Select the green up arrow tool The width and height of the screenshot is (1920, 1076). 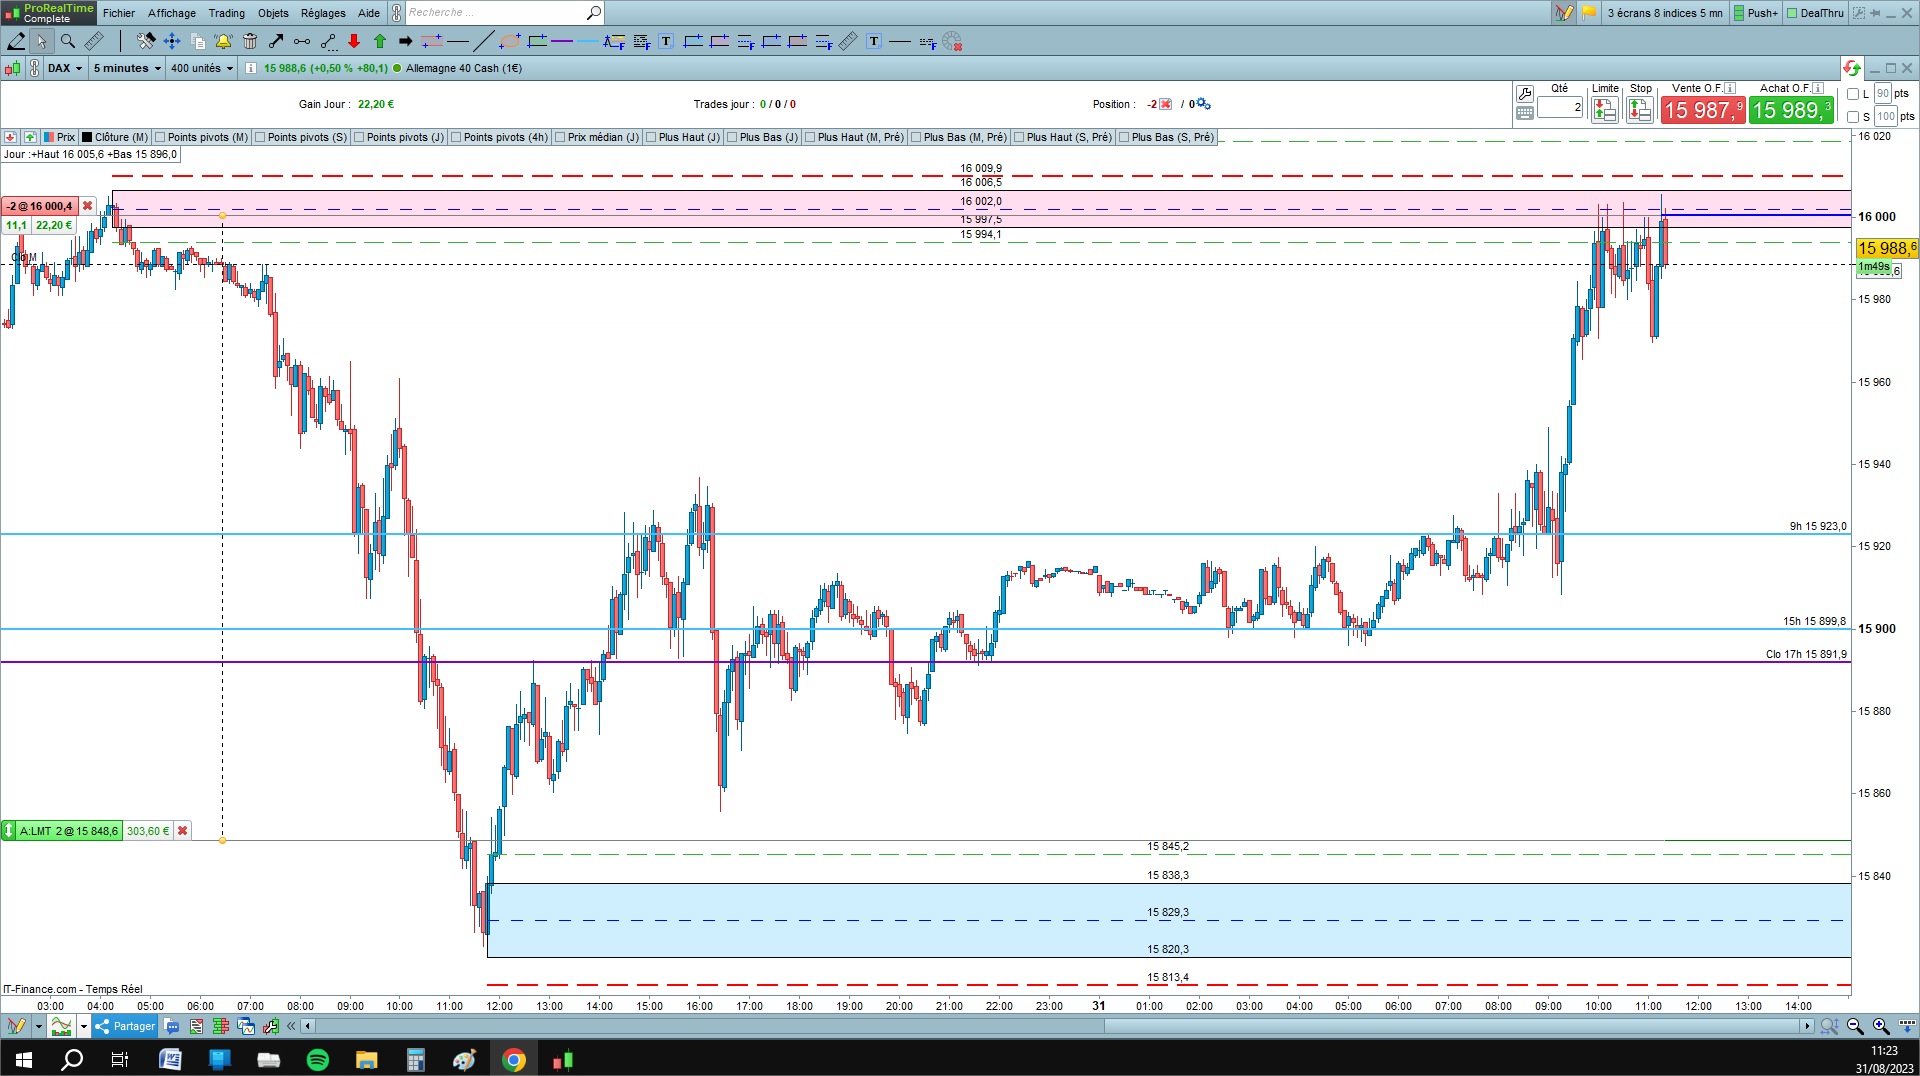coord(380,41)
